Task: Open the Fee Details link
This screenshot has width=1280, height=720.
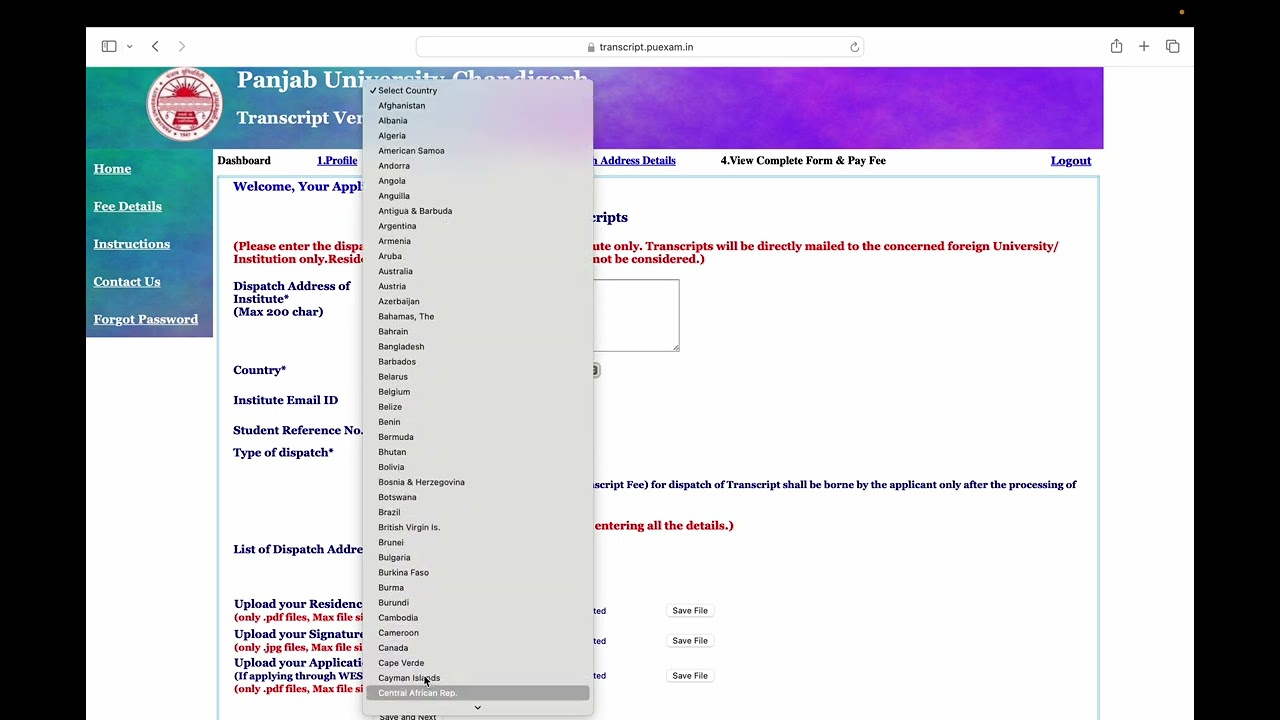Action: 127,206
